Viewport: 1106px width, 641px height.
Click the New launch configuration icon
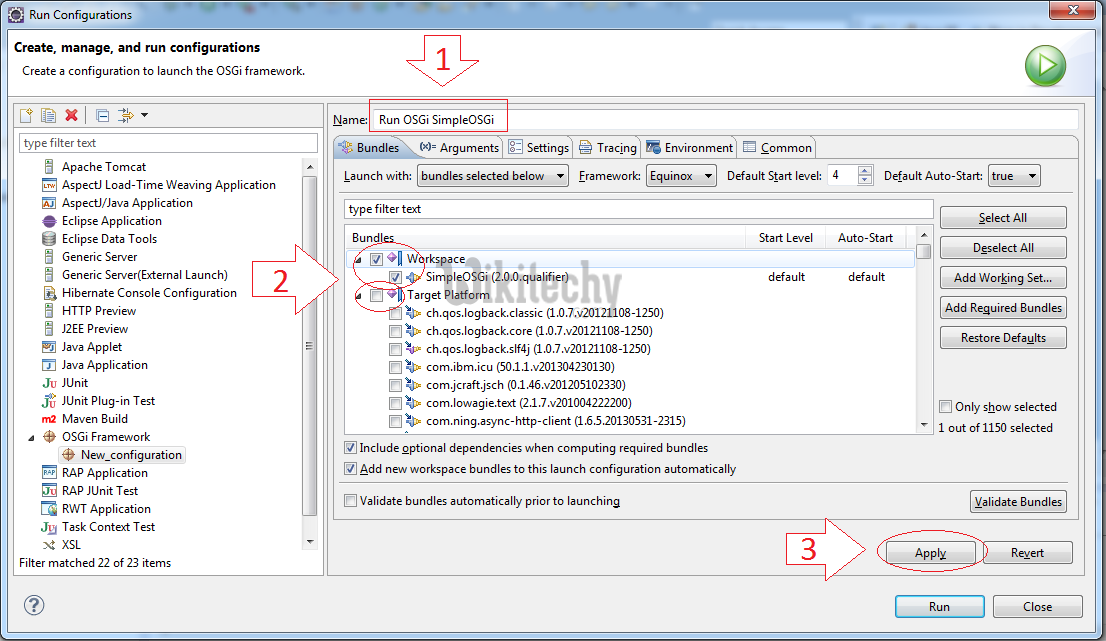coord(27,116)
